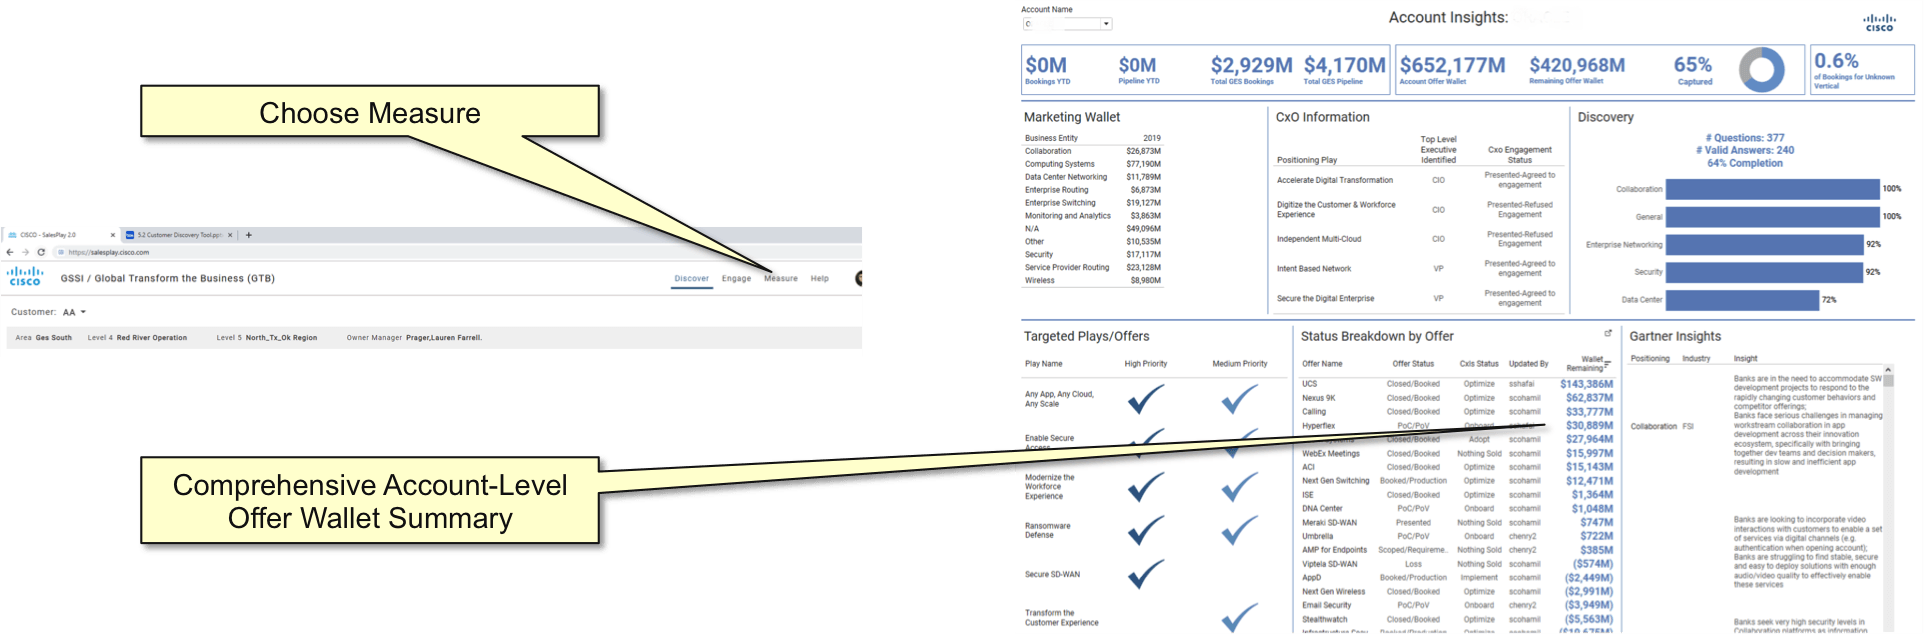Click the Nexus 9K offer row
Screen dimensions: 1924x634
click(x=1457, y=398)
